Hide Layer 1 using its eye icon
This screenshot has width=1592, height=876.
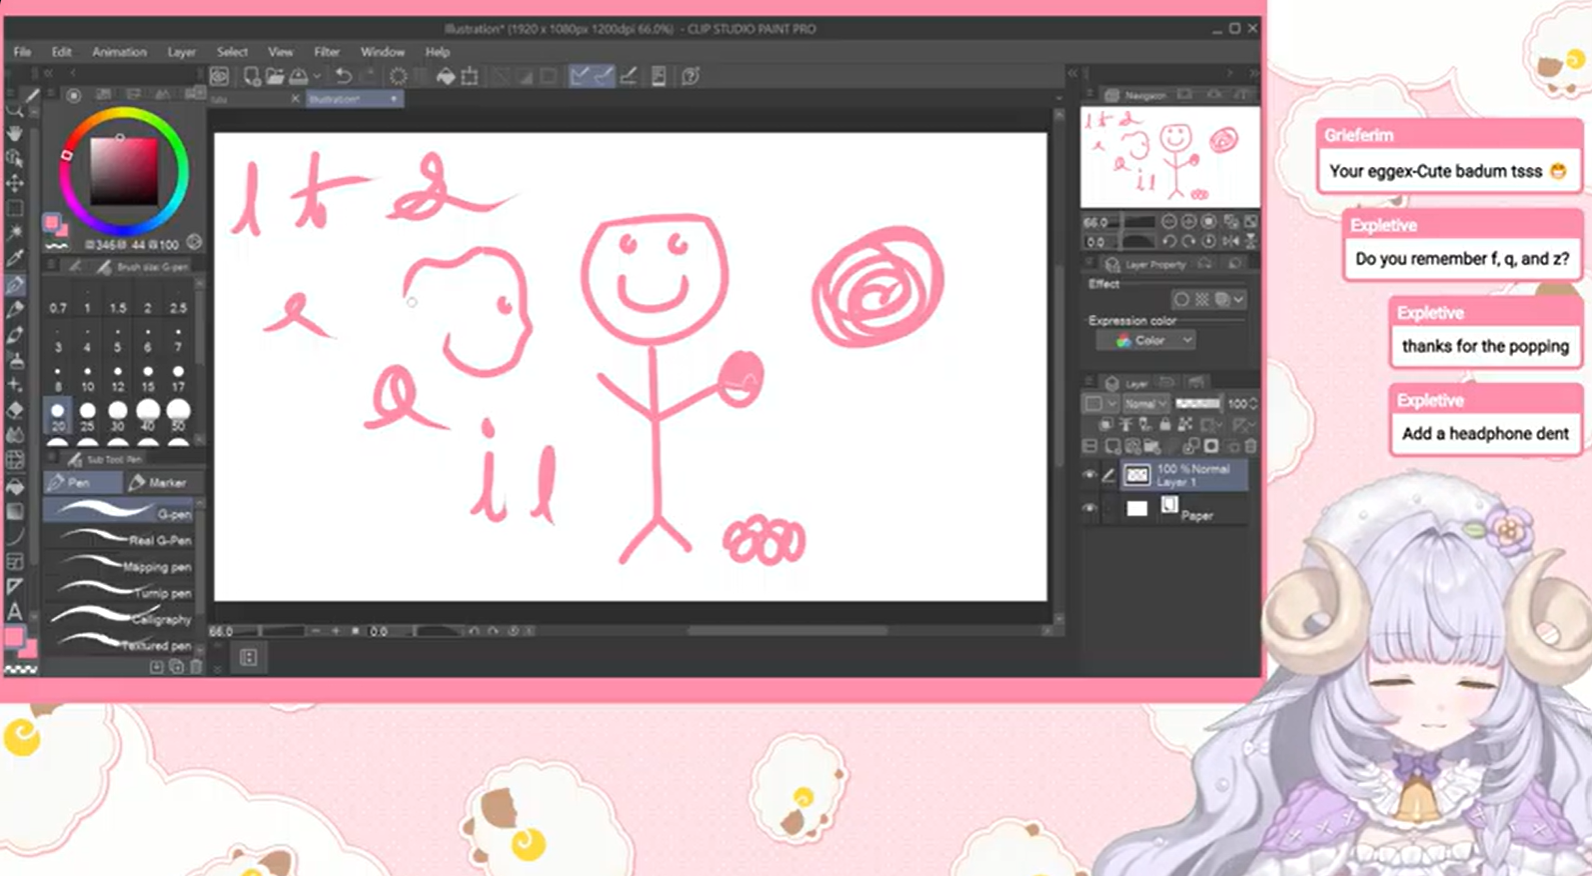pos(1090,476)
